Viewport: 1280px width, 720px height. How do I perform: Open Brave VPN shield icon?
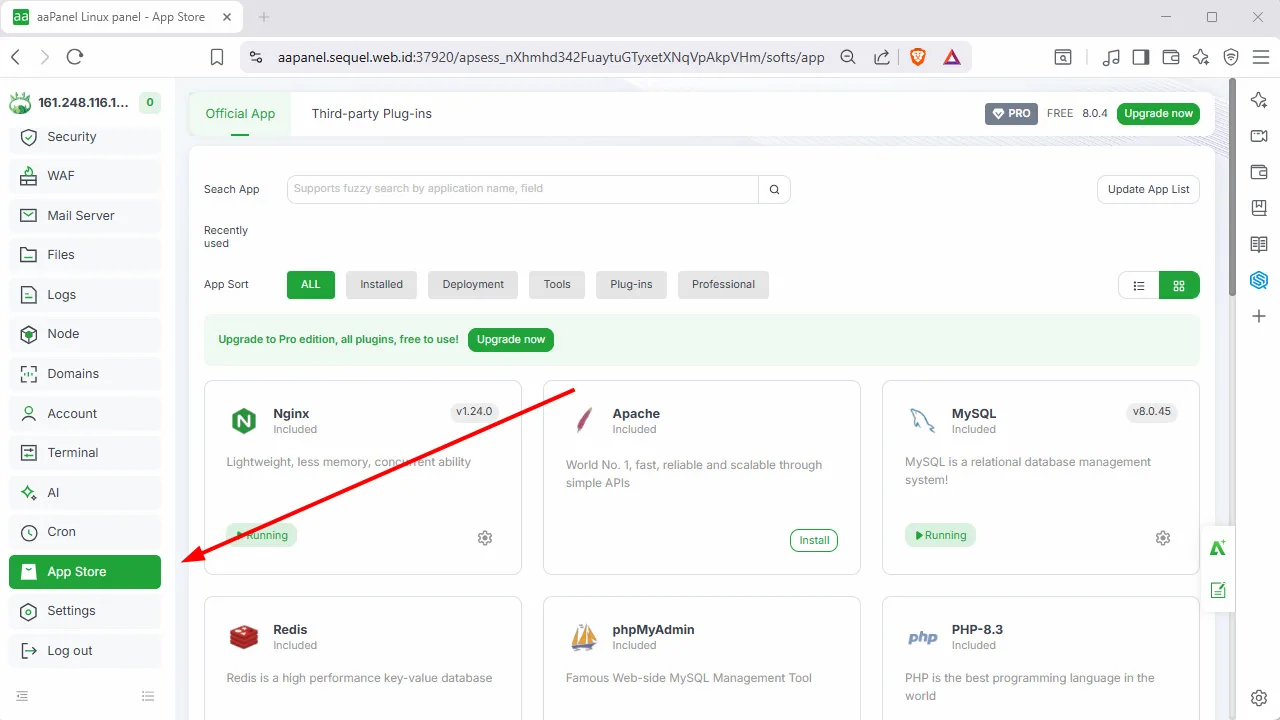1231,57
